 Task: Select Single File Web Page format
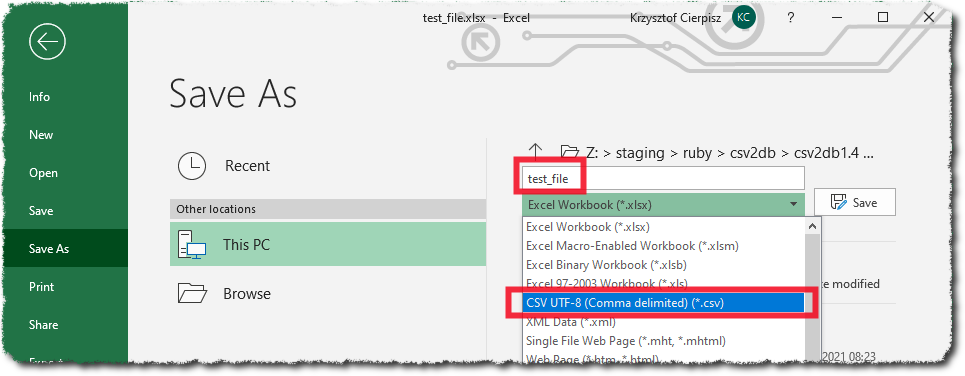point(625,340)
